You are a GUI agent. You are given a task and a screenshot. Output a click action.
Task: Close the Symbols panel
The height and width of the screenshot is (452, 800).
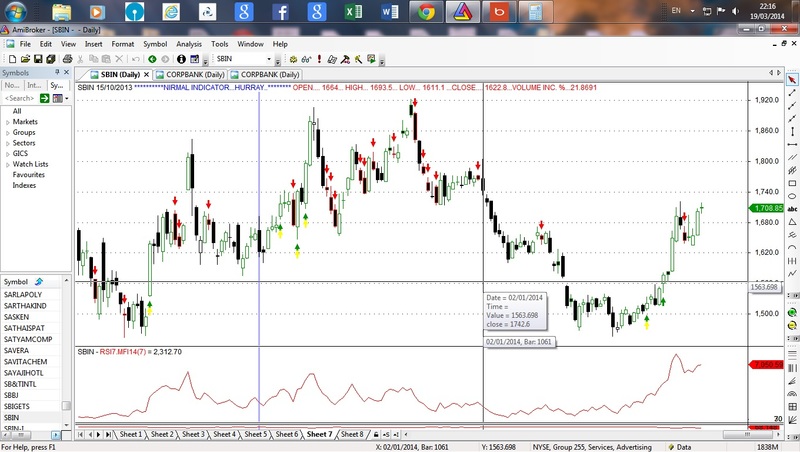[66, 72]
